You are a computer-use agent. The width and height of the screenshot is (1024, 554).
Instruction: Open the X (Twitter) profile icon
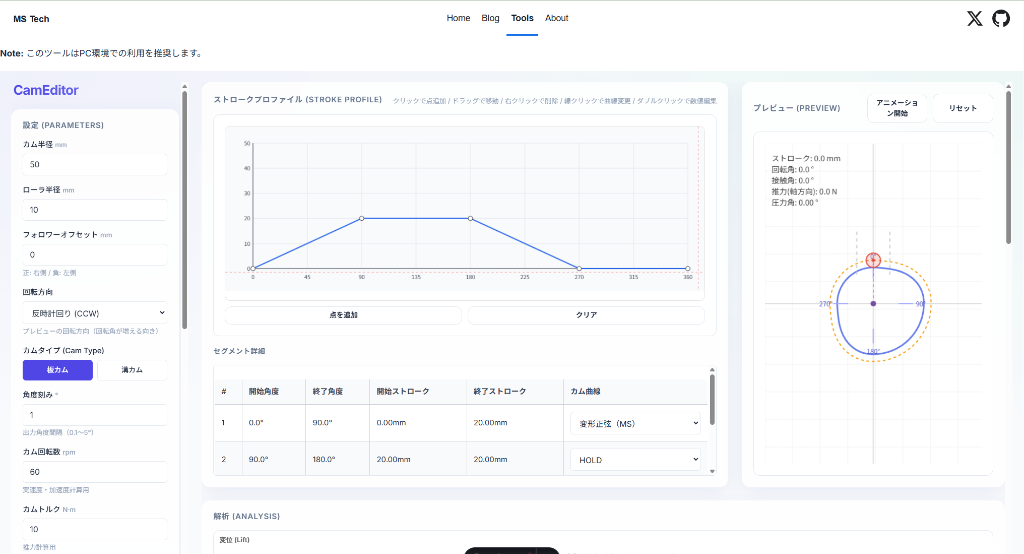click(975, 18)
